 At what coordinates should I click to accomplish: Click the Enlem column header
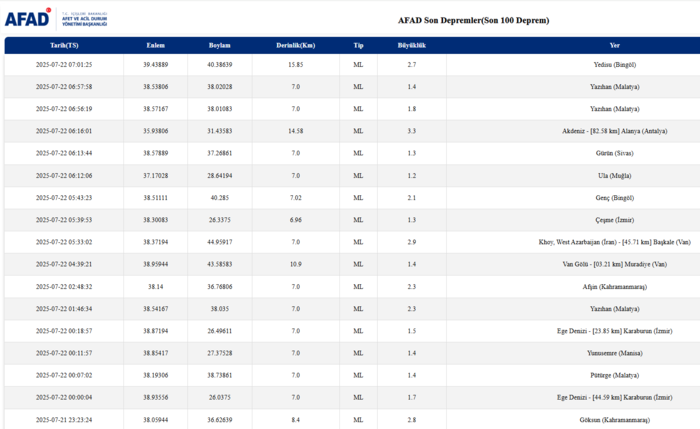point(155,46)
